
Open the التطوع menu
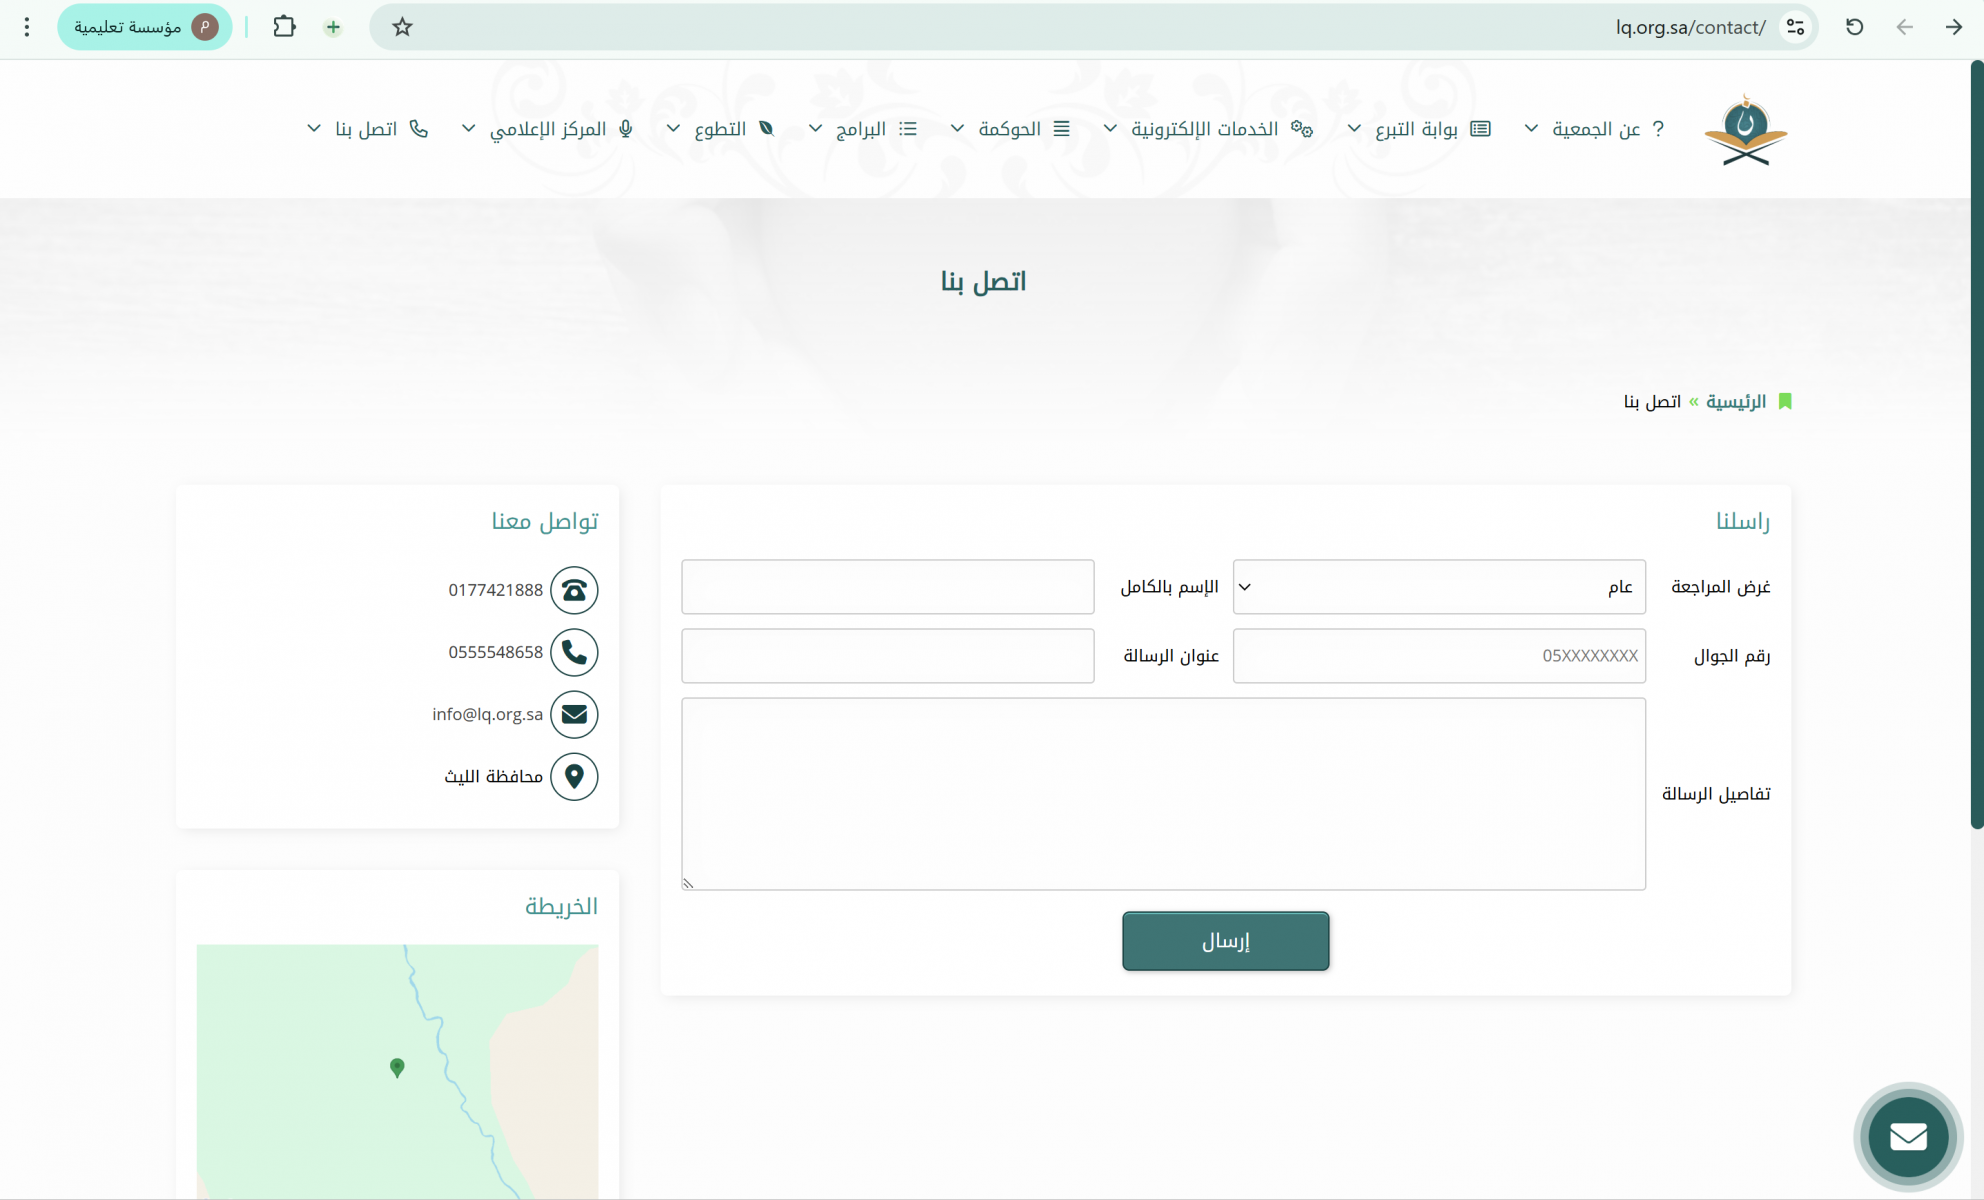pyautogui.click(x=719, y=129)
